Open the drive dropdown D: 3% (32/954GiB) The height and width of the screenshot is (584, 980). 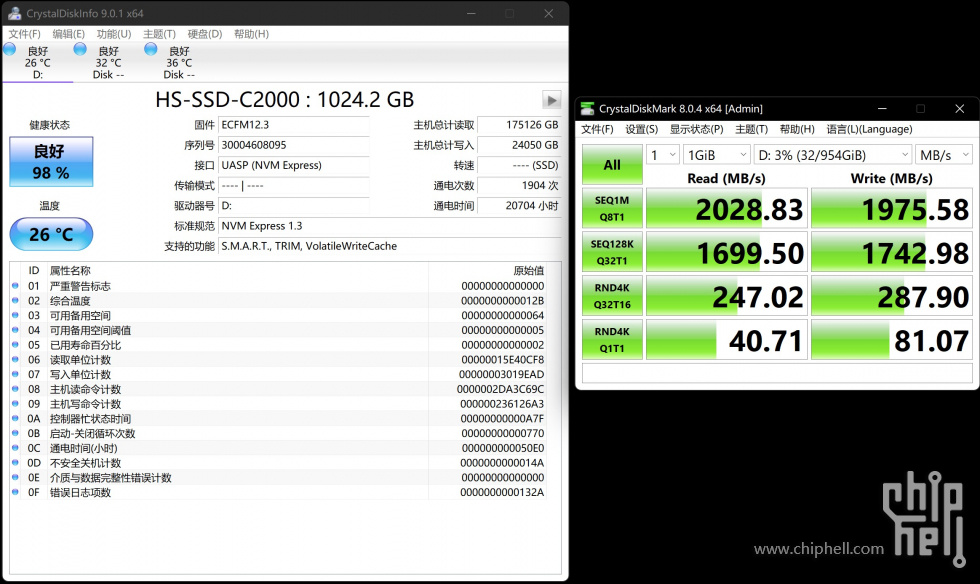[x=833, y=155]
